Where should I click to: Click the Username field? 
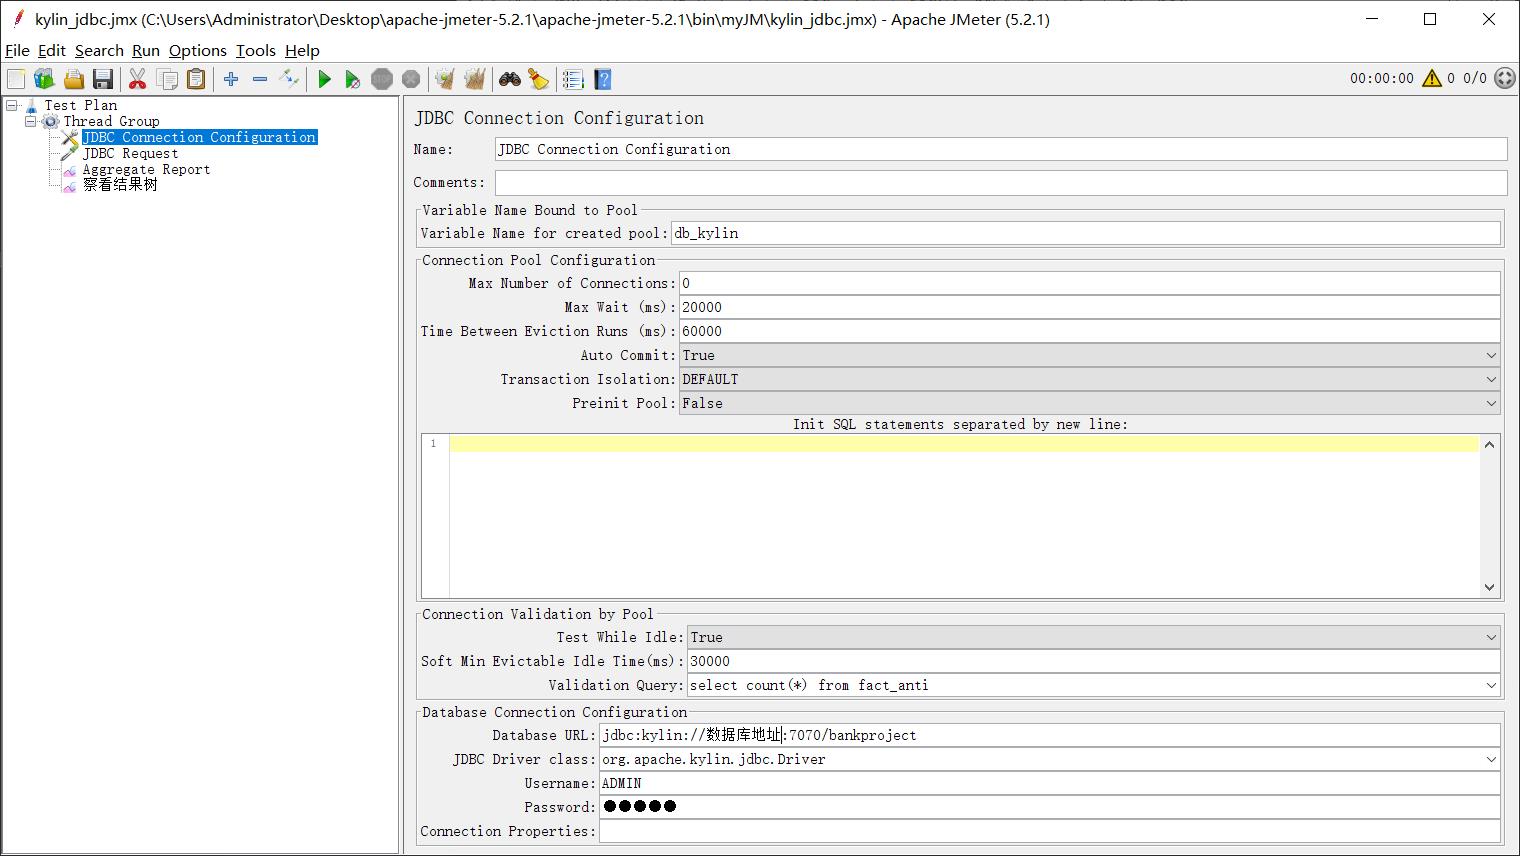tap(1050, 783)
